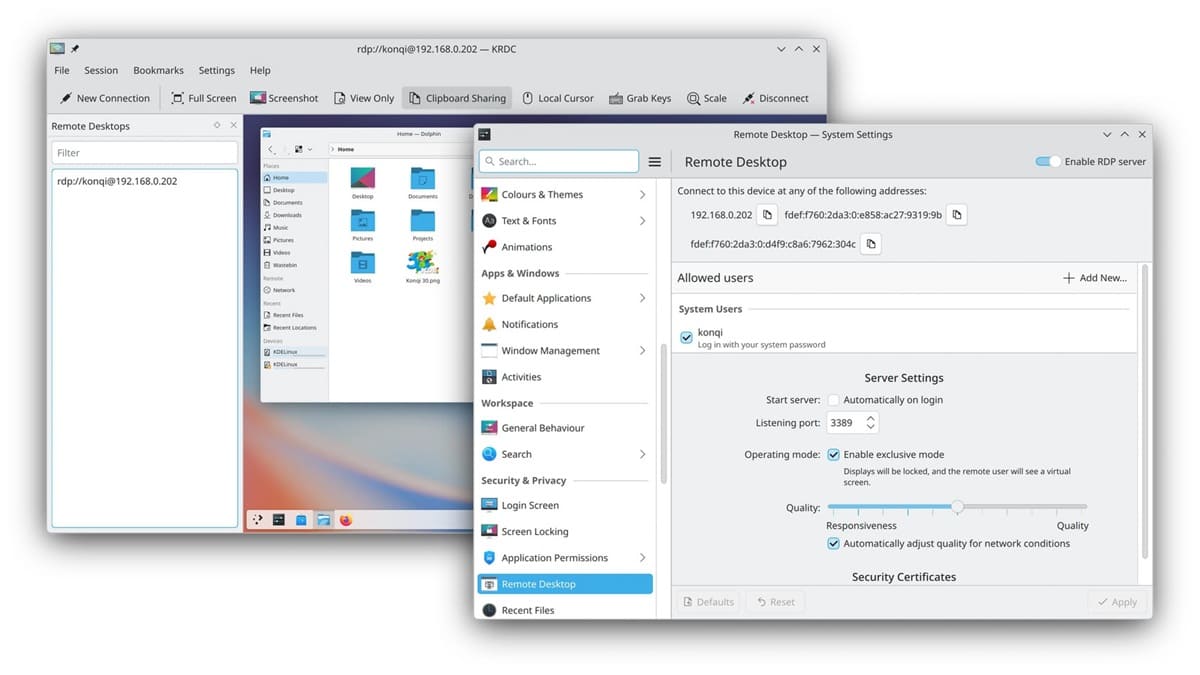Open the hamburger menu in System Settings
1200x675 pixels.
pos(655,161)
